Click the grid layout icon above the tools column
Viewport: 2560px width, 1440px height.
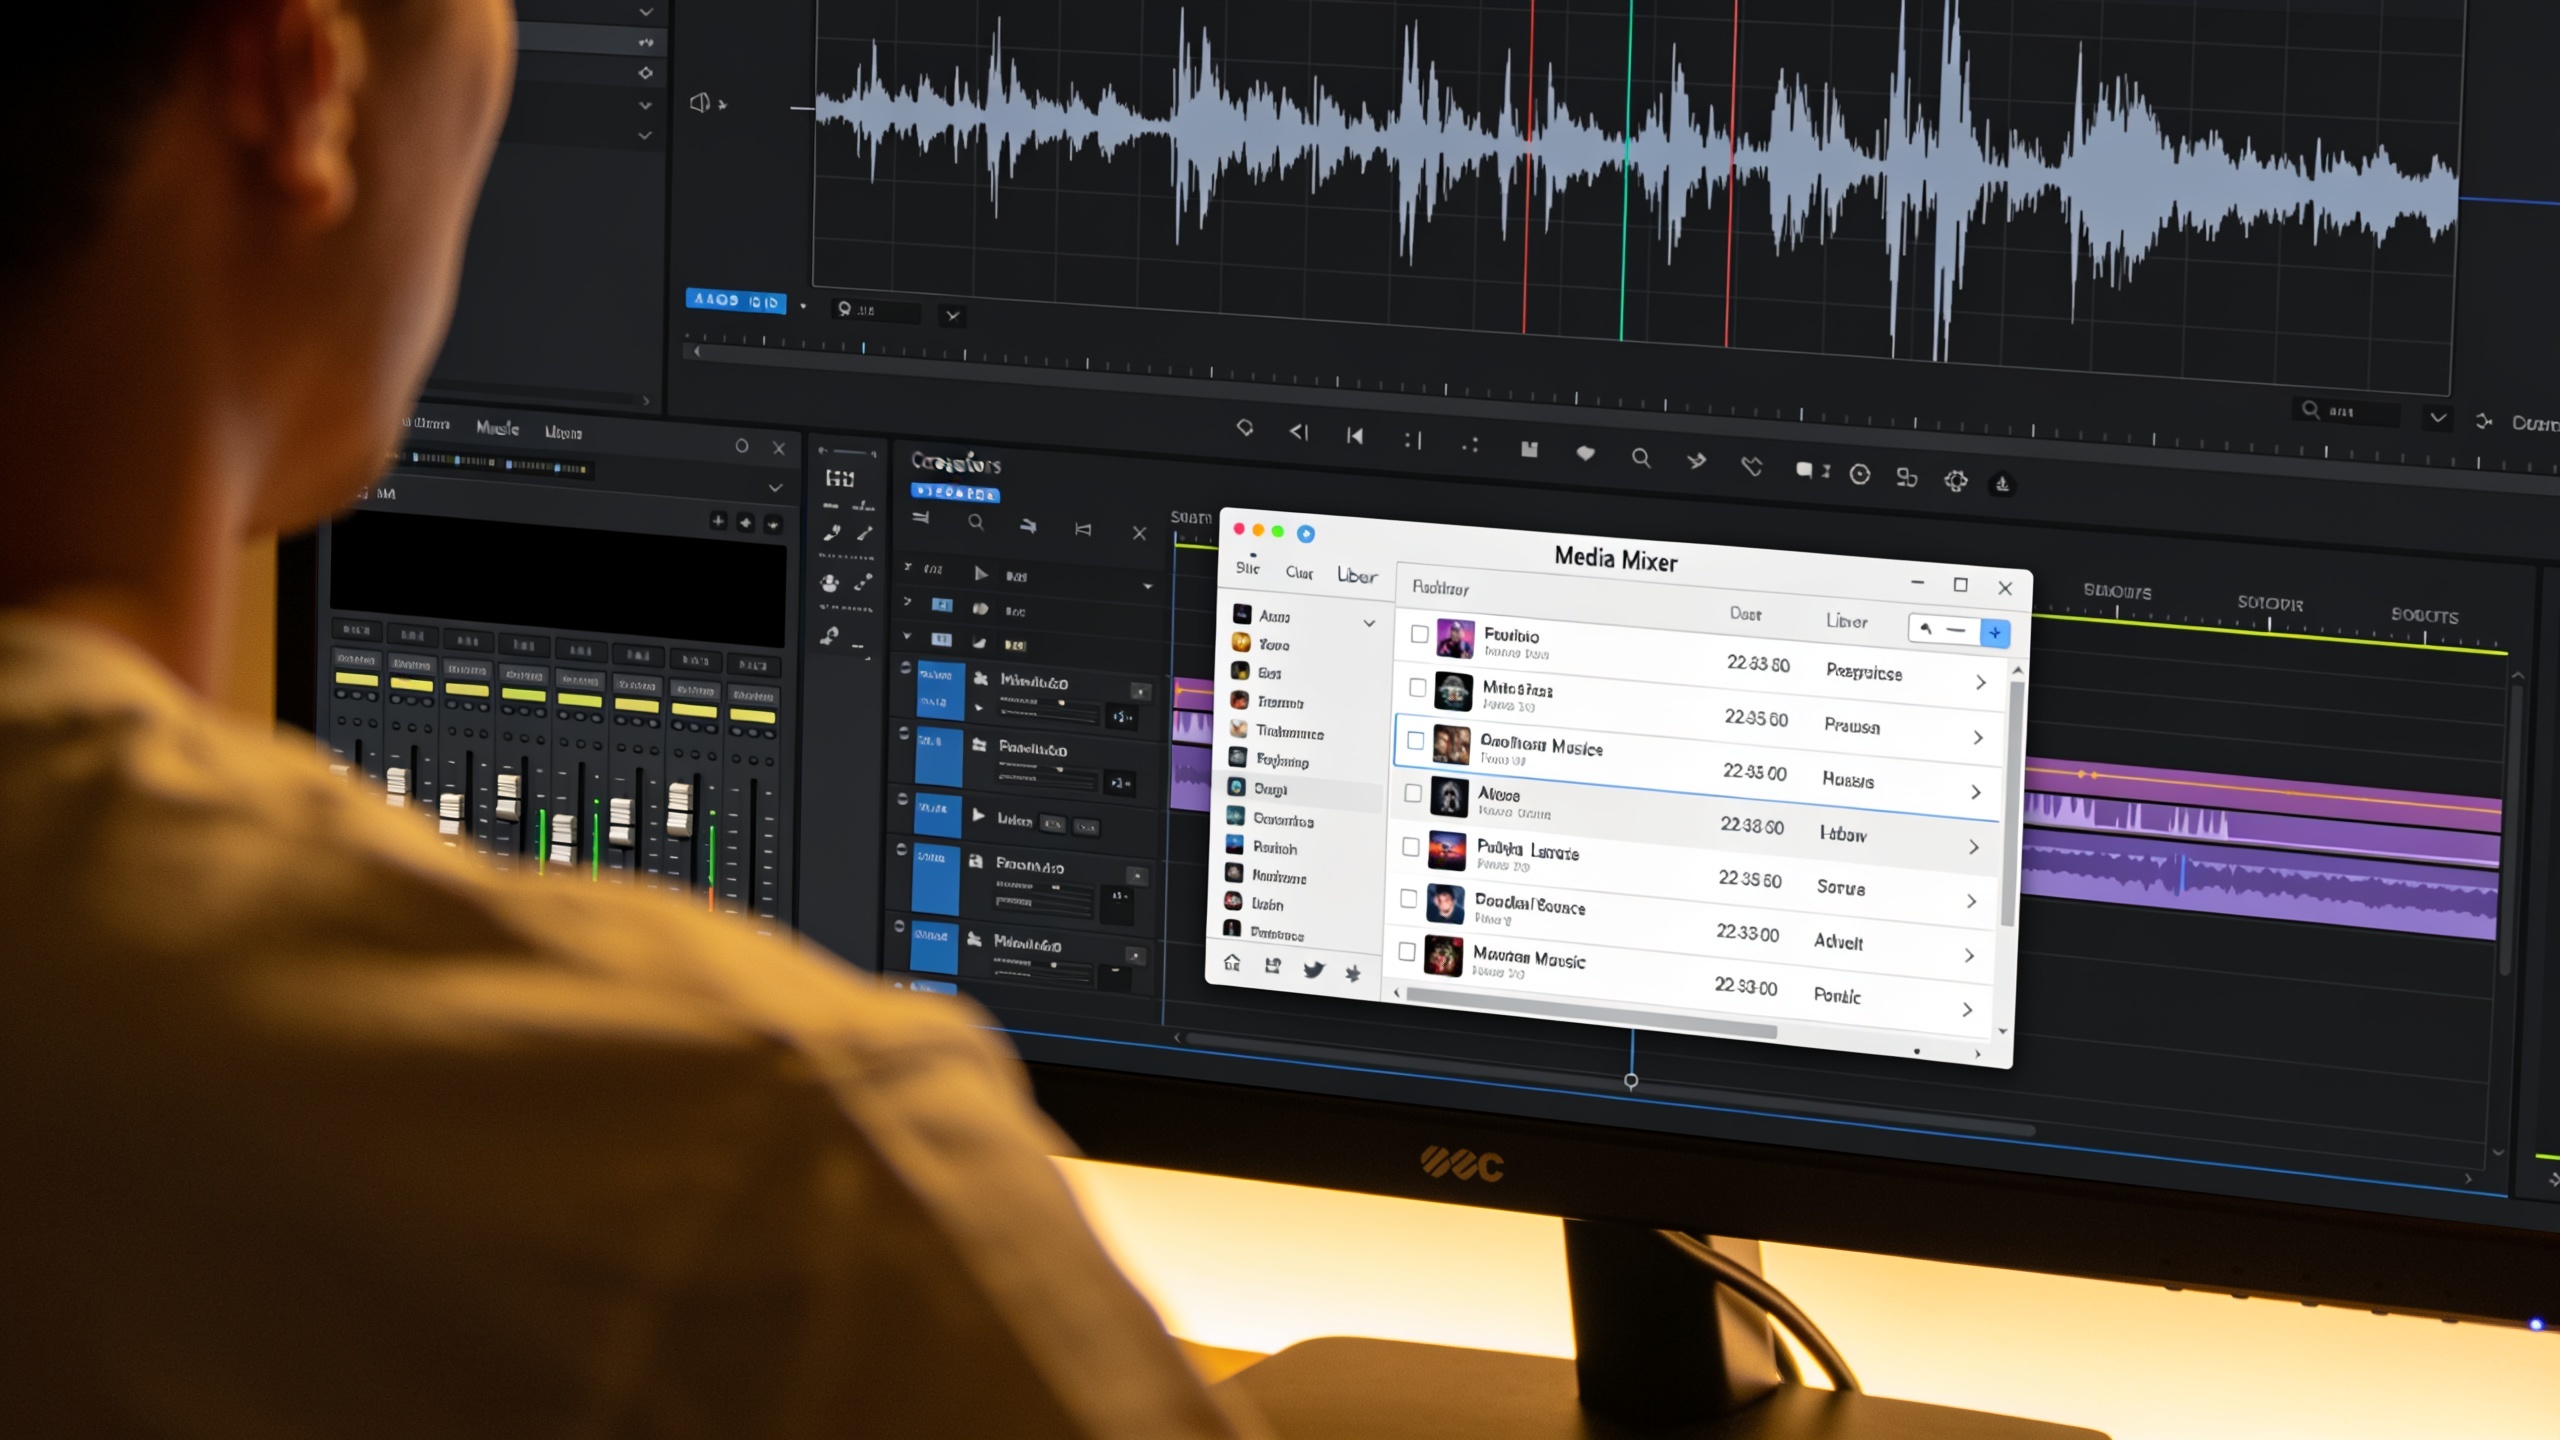click(839, 478)
